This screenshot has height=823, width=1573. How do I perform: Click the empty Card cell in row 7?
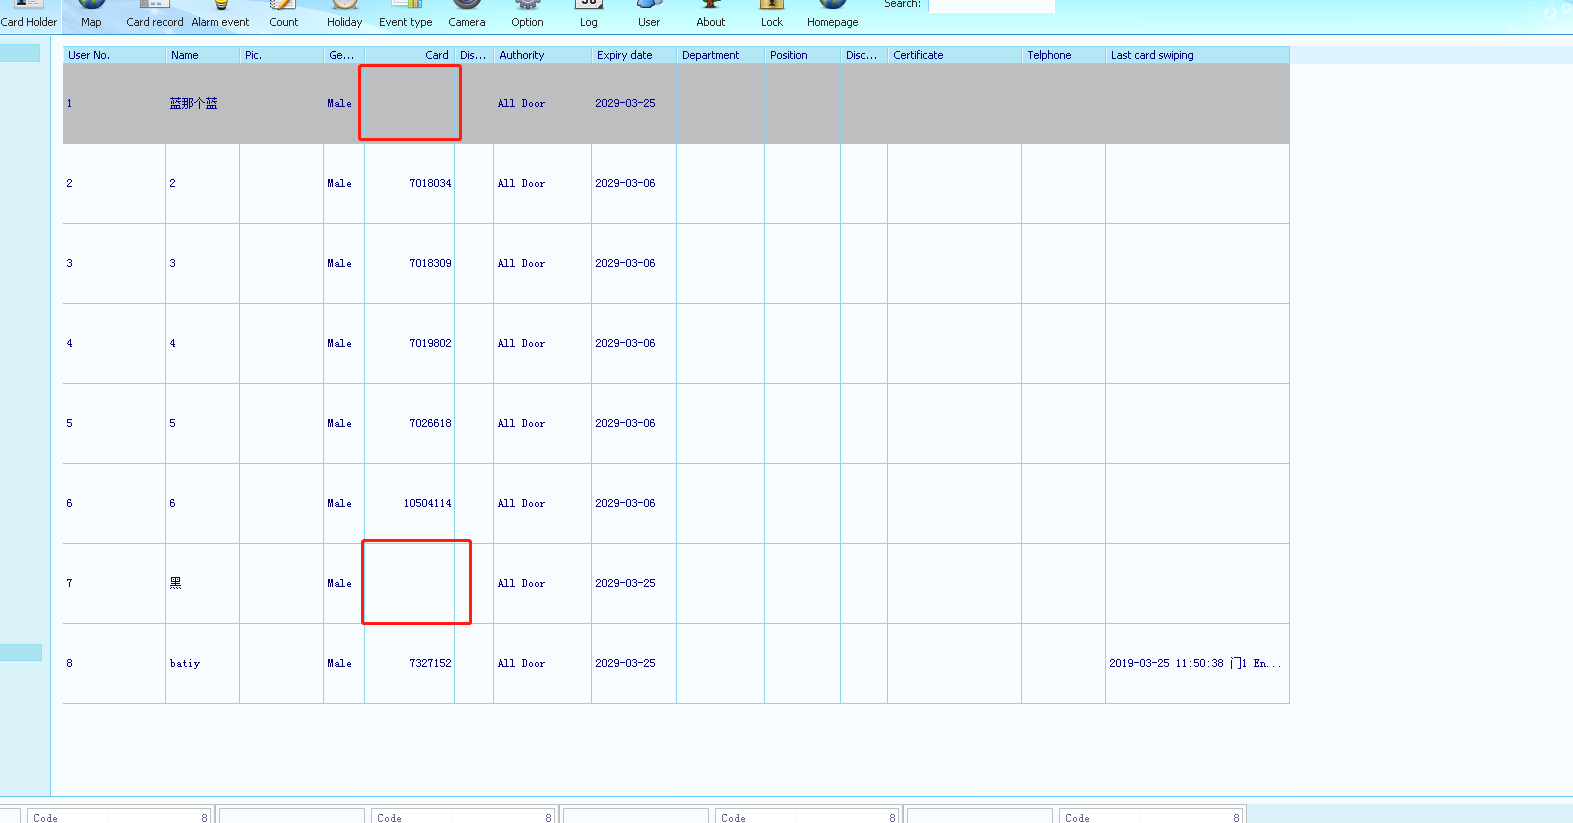point(415,583)
